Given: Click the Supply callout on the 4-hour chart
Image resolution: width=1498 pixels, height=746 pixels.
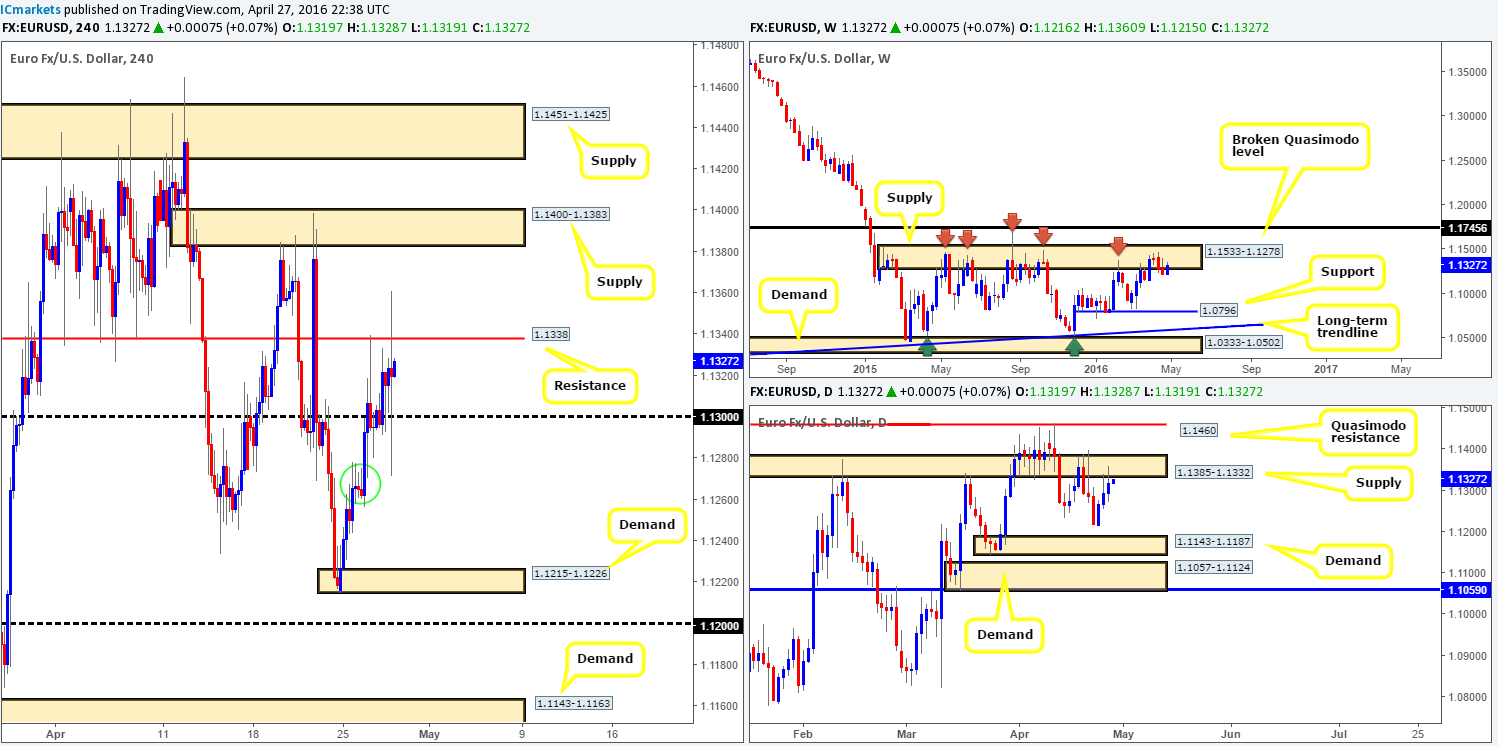Looking at the screenshot, I should tap(614, 160).
